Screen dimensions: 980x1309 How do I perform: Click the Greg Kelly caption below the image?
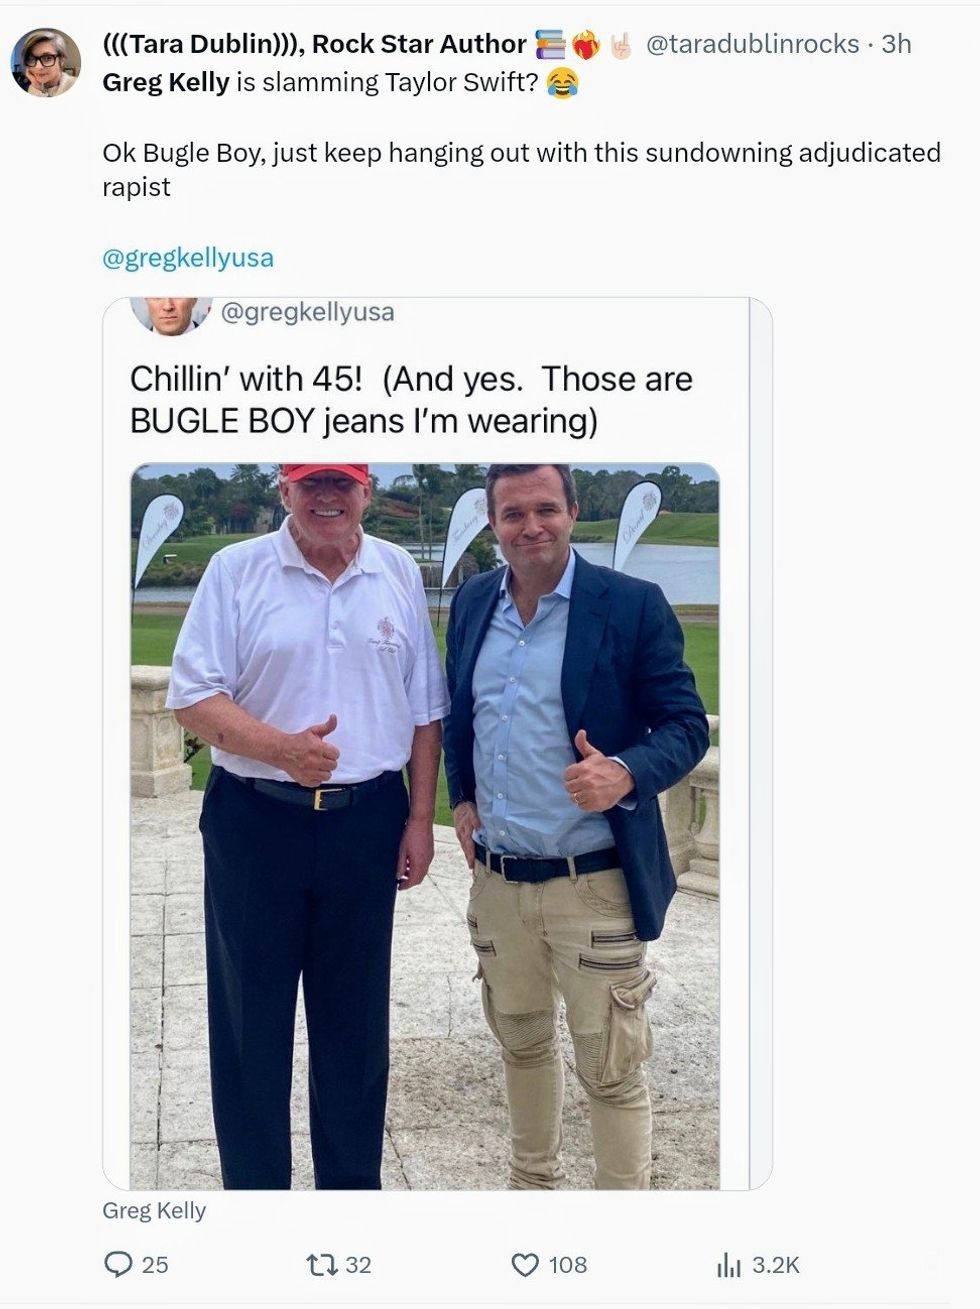[154, 1210]
